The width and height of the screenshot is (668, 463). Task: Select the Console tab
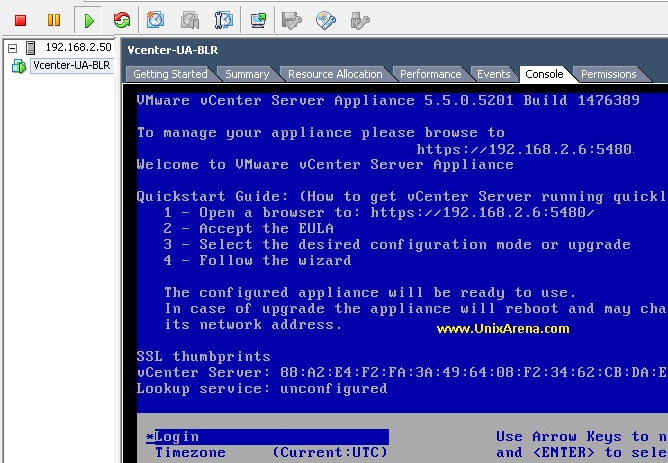[x=544, y=74]
